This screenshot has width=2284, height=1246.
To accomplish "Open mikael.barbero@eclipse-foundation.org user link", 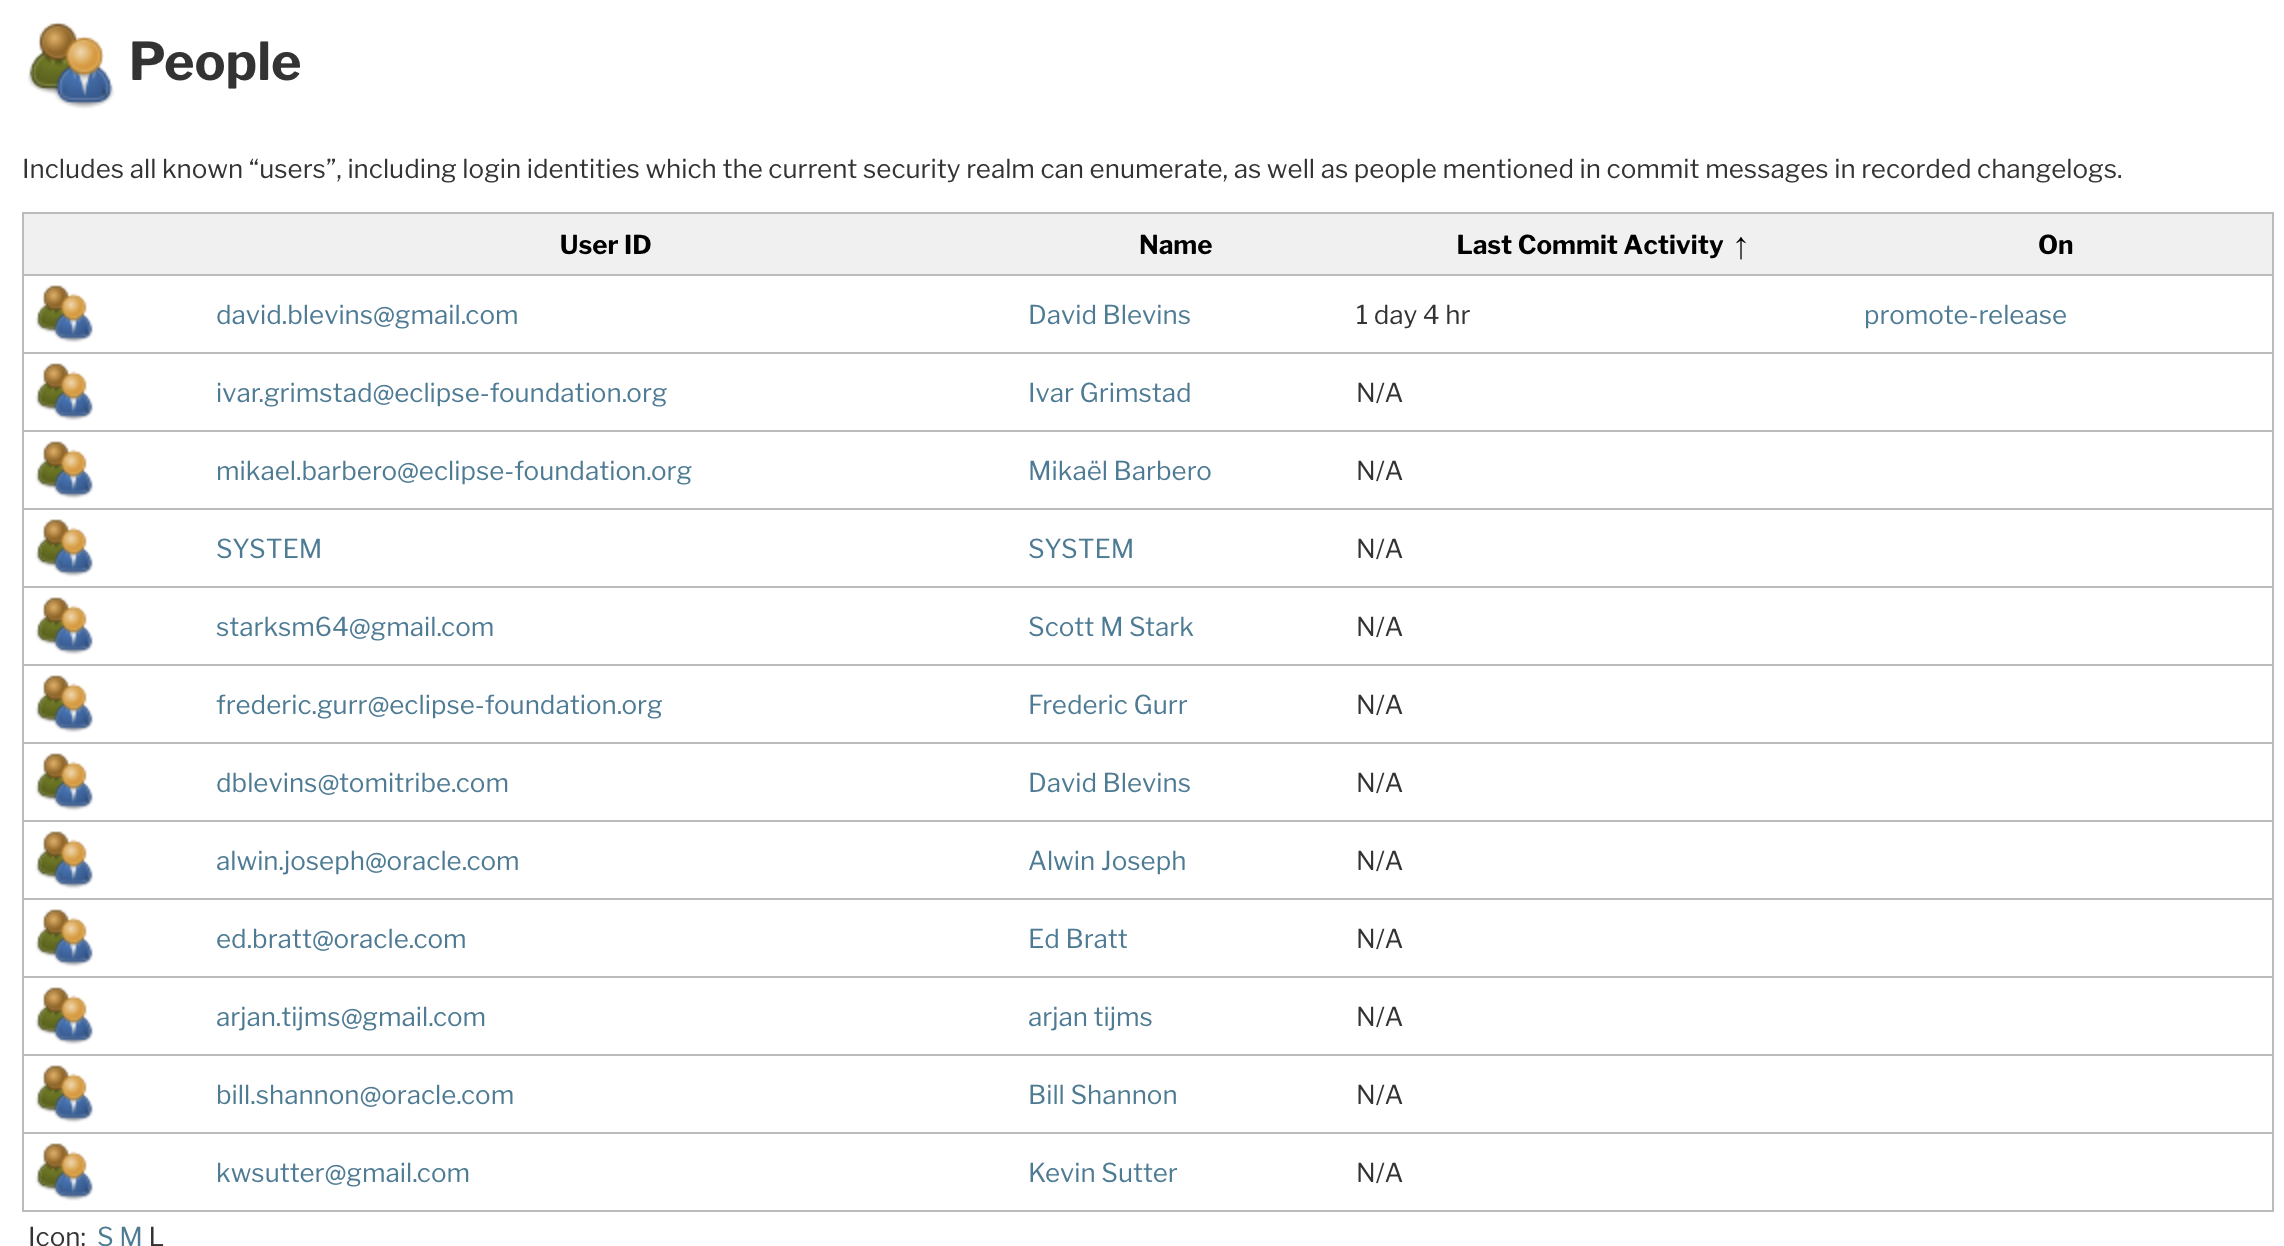I will (453, 471).
